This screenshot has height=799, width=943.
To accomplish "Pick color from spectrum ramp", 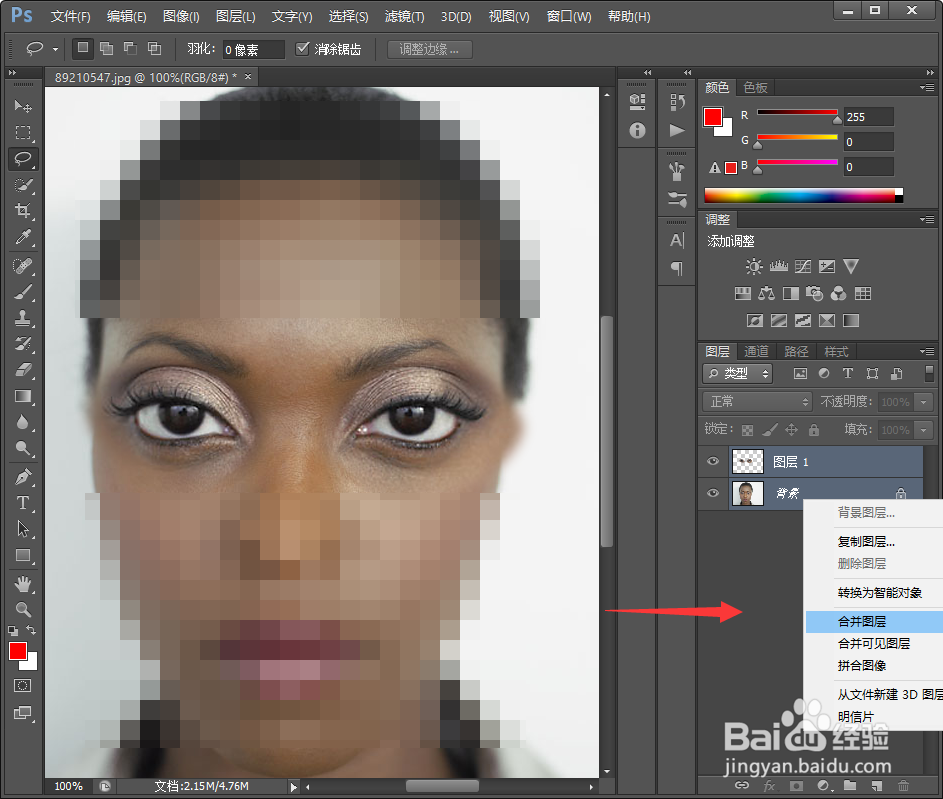I will [803, 195].
